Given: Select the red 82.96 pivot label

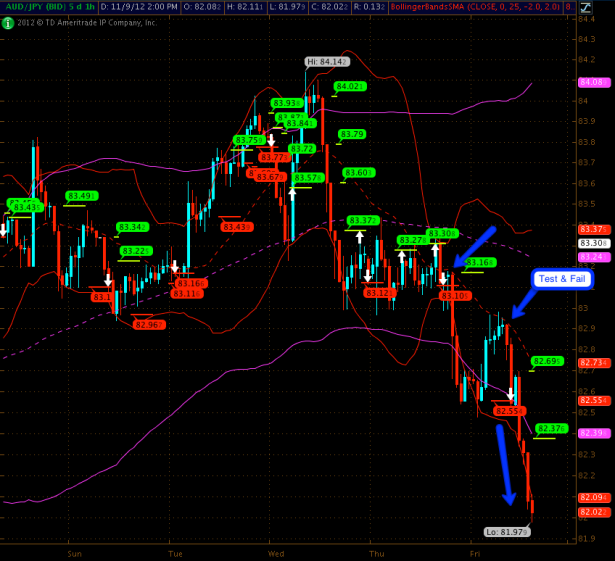Looking at the screenshot, I should pos(148,324).
